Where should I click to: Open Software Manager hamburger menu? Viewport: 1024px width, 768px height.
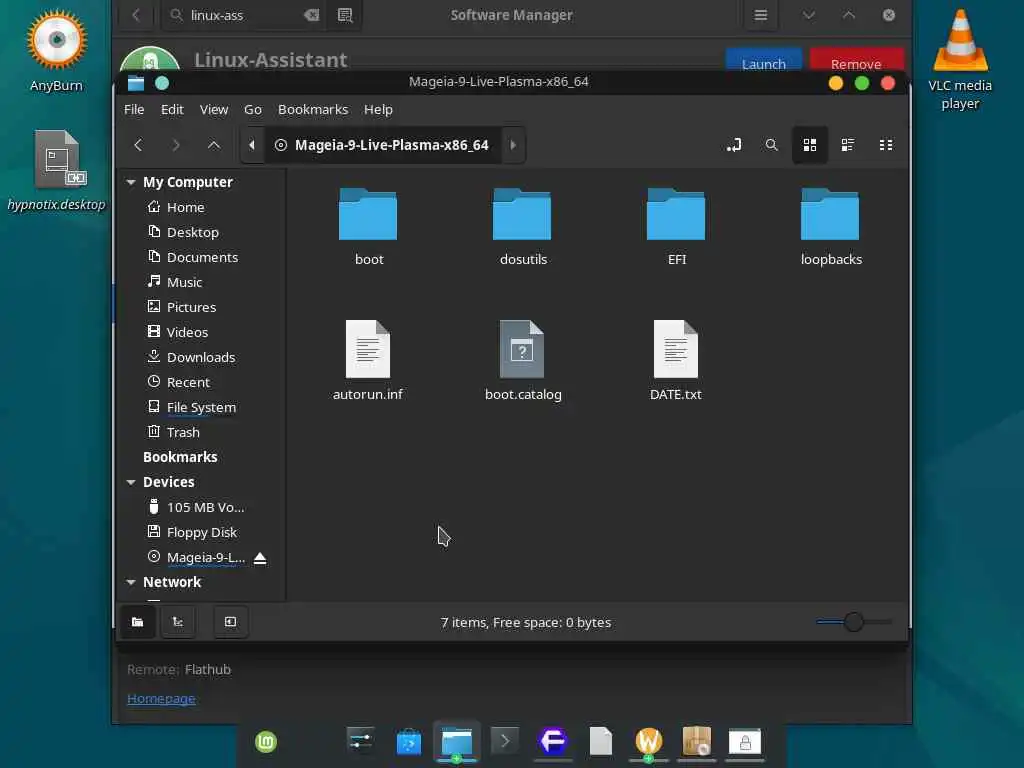click(761, 15)
